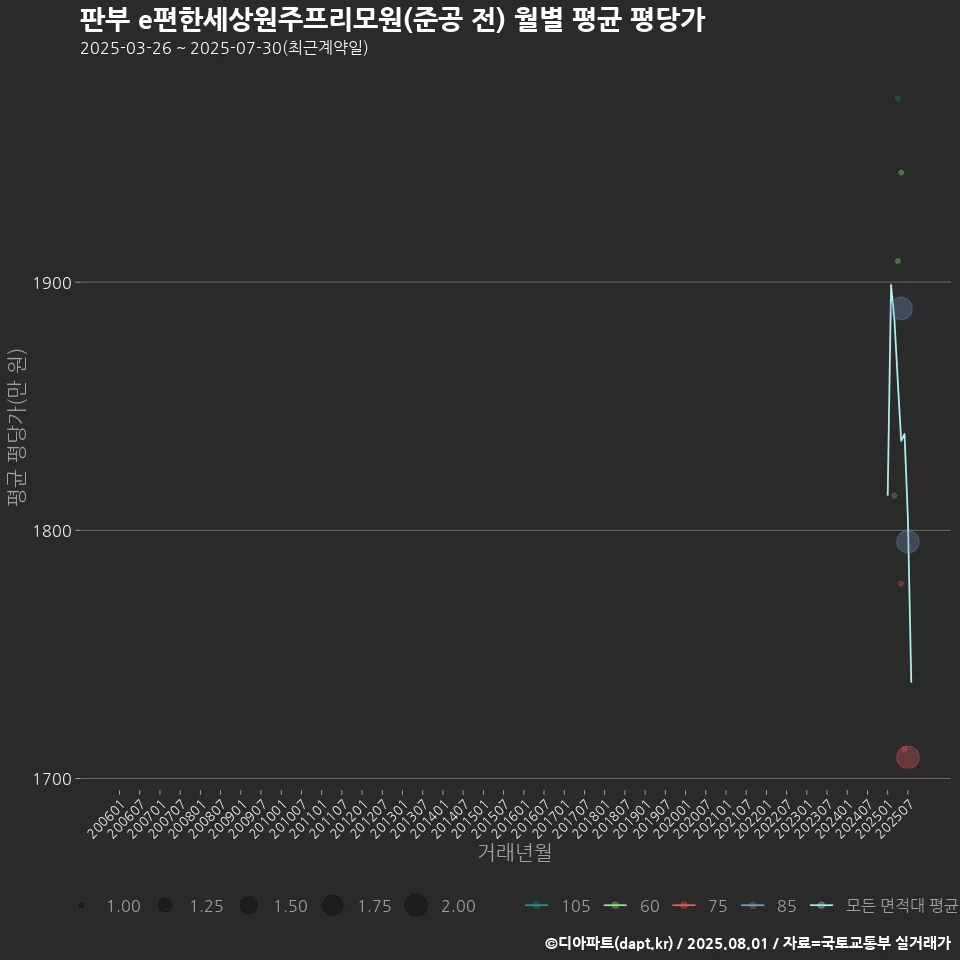The image size is (960, 960).
Task: Click the '1.50' size legend label
Action: click(x=290, y=906)
